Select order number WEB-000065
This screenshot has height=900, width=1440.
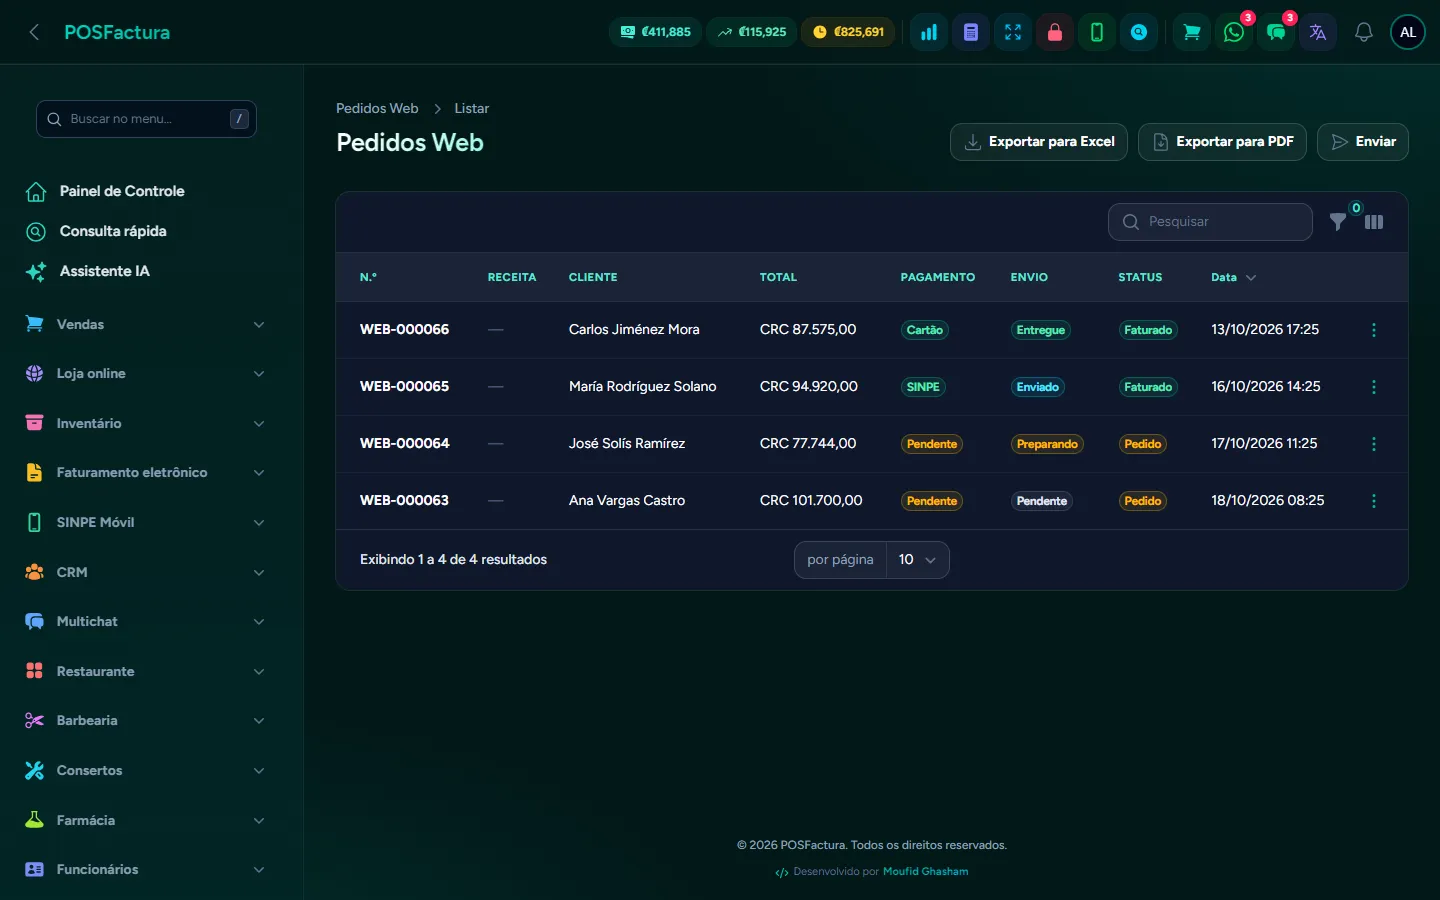click(404, 387)
